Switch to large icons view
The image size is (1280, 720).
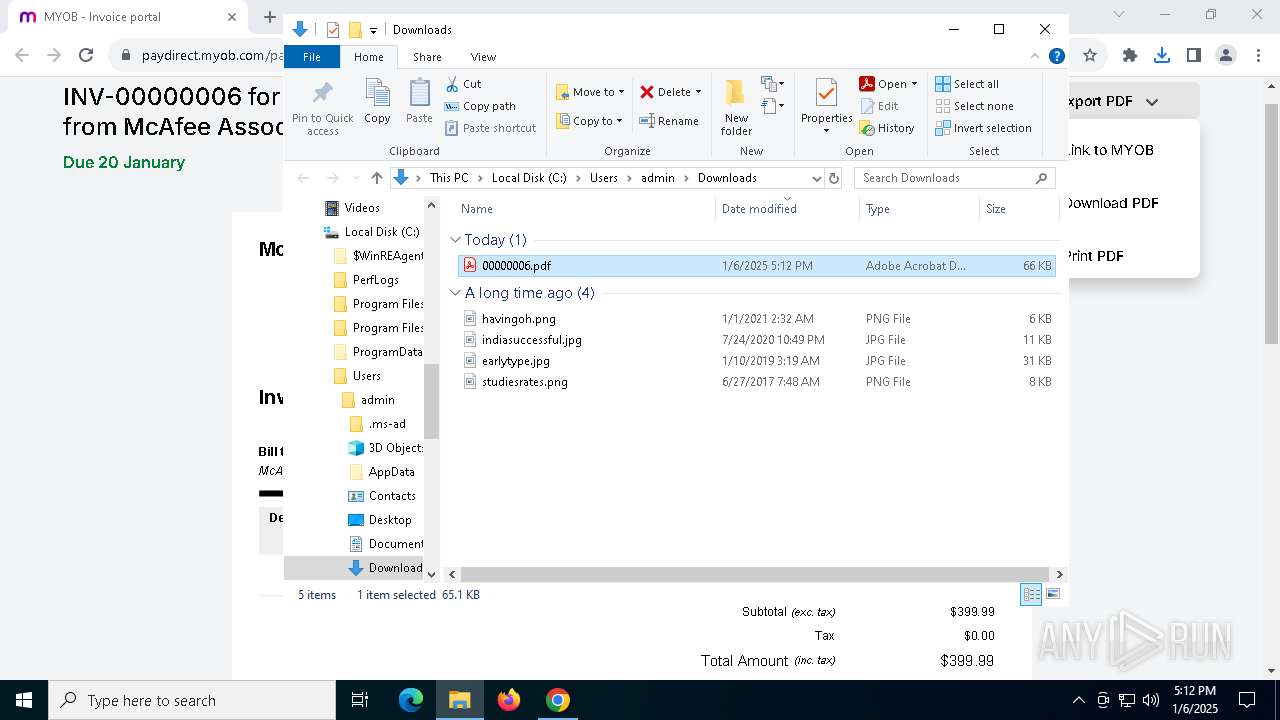pyautogui.click(x=1052, y=594)
